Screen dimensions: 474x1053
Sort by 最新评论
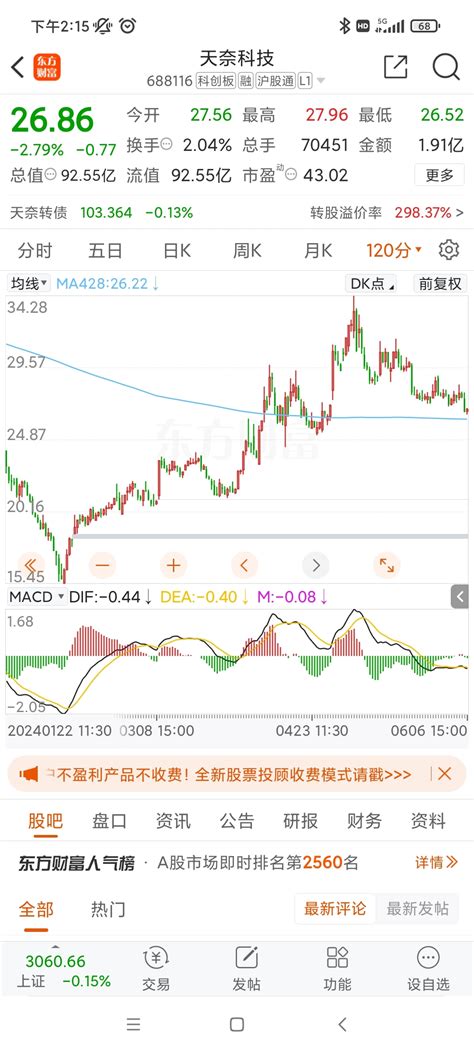pos(335,909)
